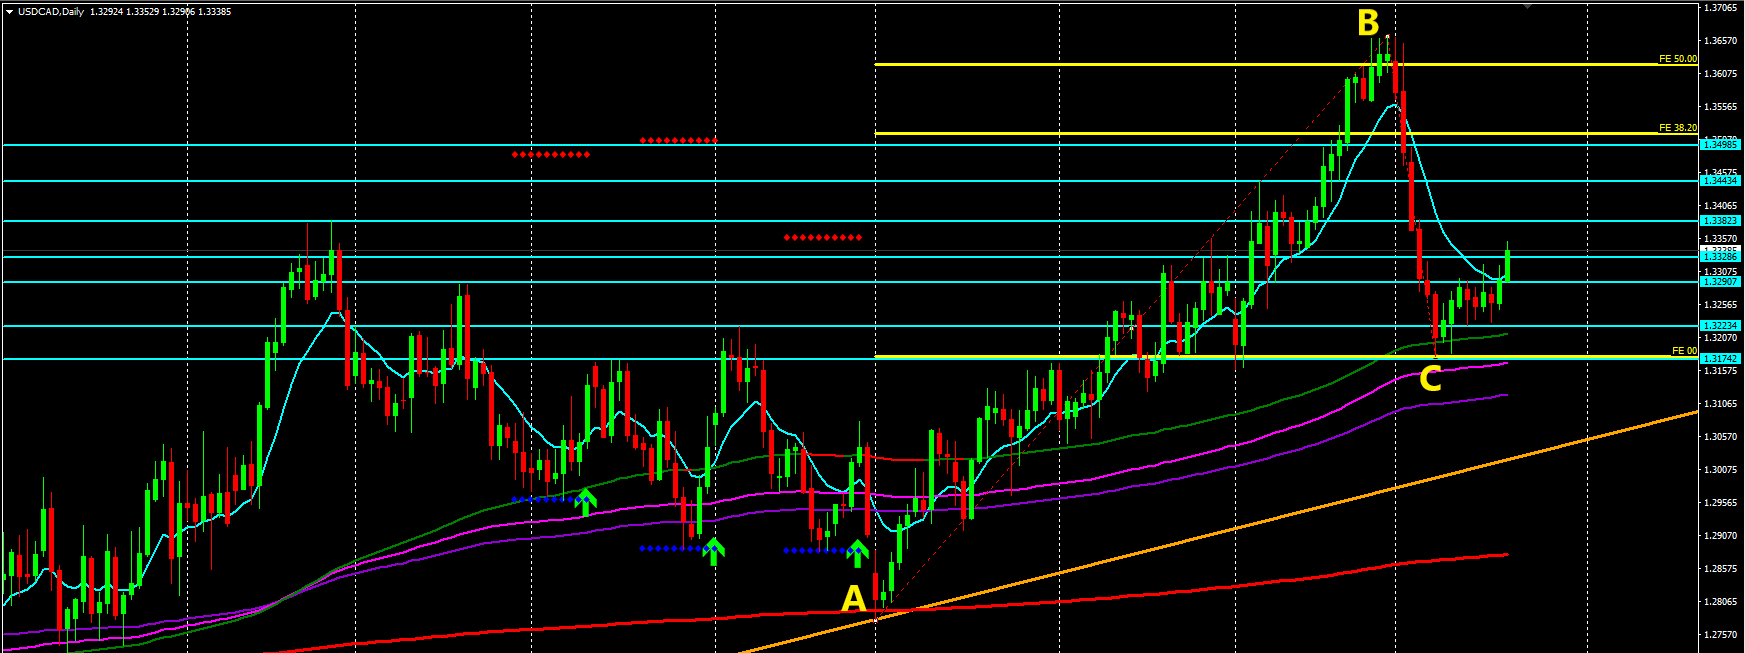The image size is (1745, 653).
Task: Click the 1.27570 value on price scale
Action: [1720, 634]
